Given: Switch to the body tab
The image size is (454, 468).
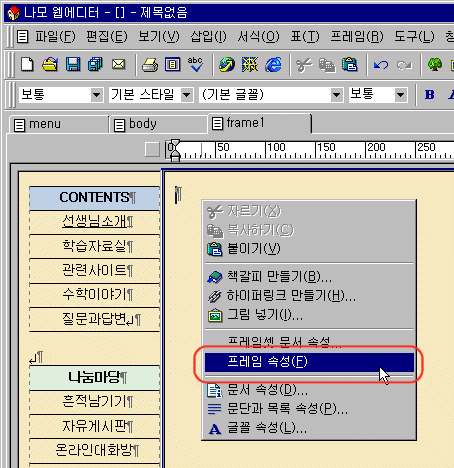Looking at the screenshot, I should click(158, 124).
